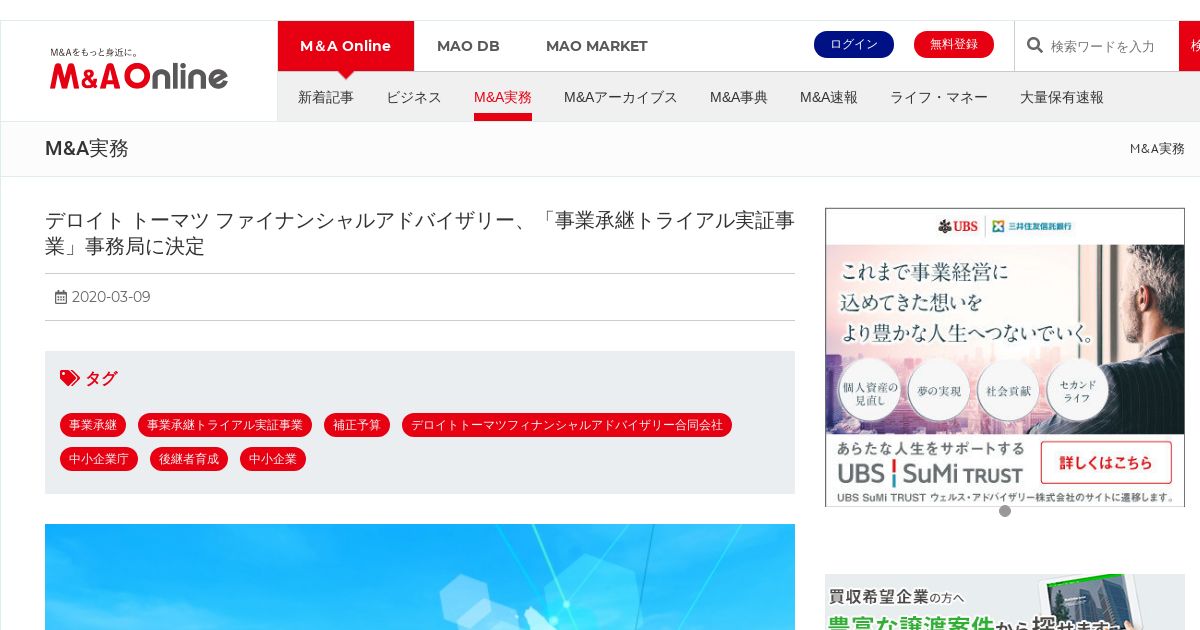Image resolution: width=1200 pixels, height=630 pixels.
Task: Click the デロイトトーマツフィナンシャルアドバイザリー合同会社 tag
Action: pyautogui.click(x=567, y=425)
